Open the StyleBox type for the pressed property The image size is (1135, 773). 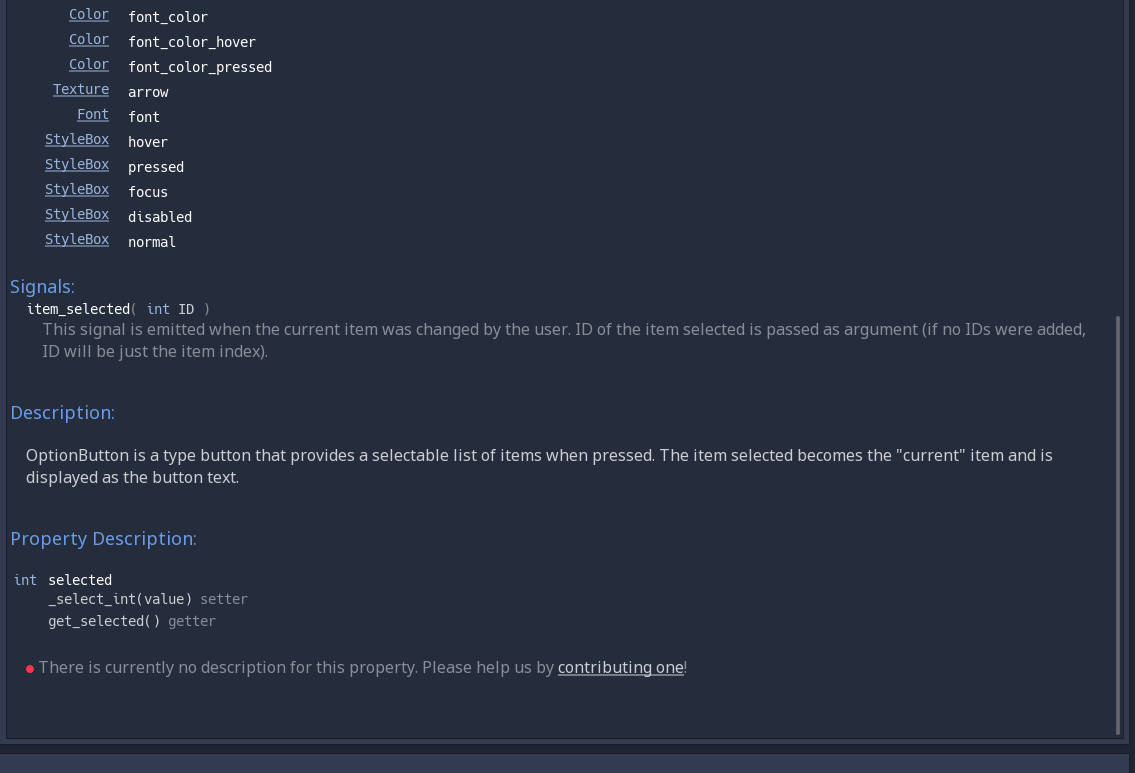click(77, 164)
